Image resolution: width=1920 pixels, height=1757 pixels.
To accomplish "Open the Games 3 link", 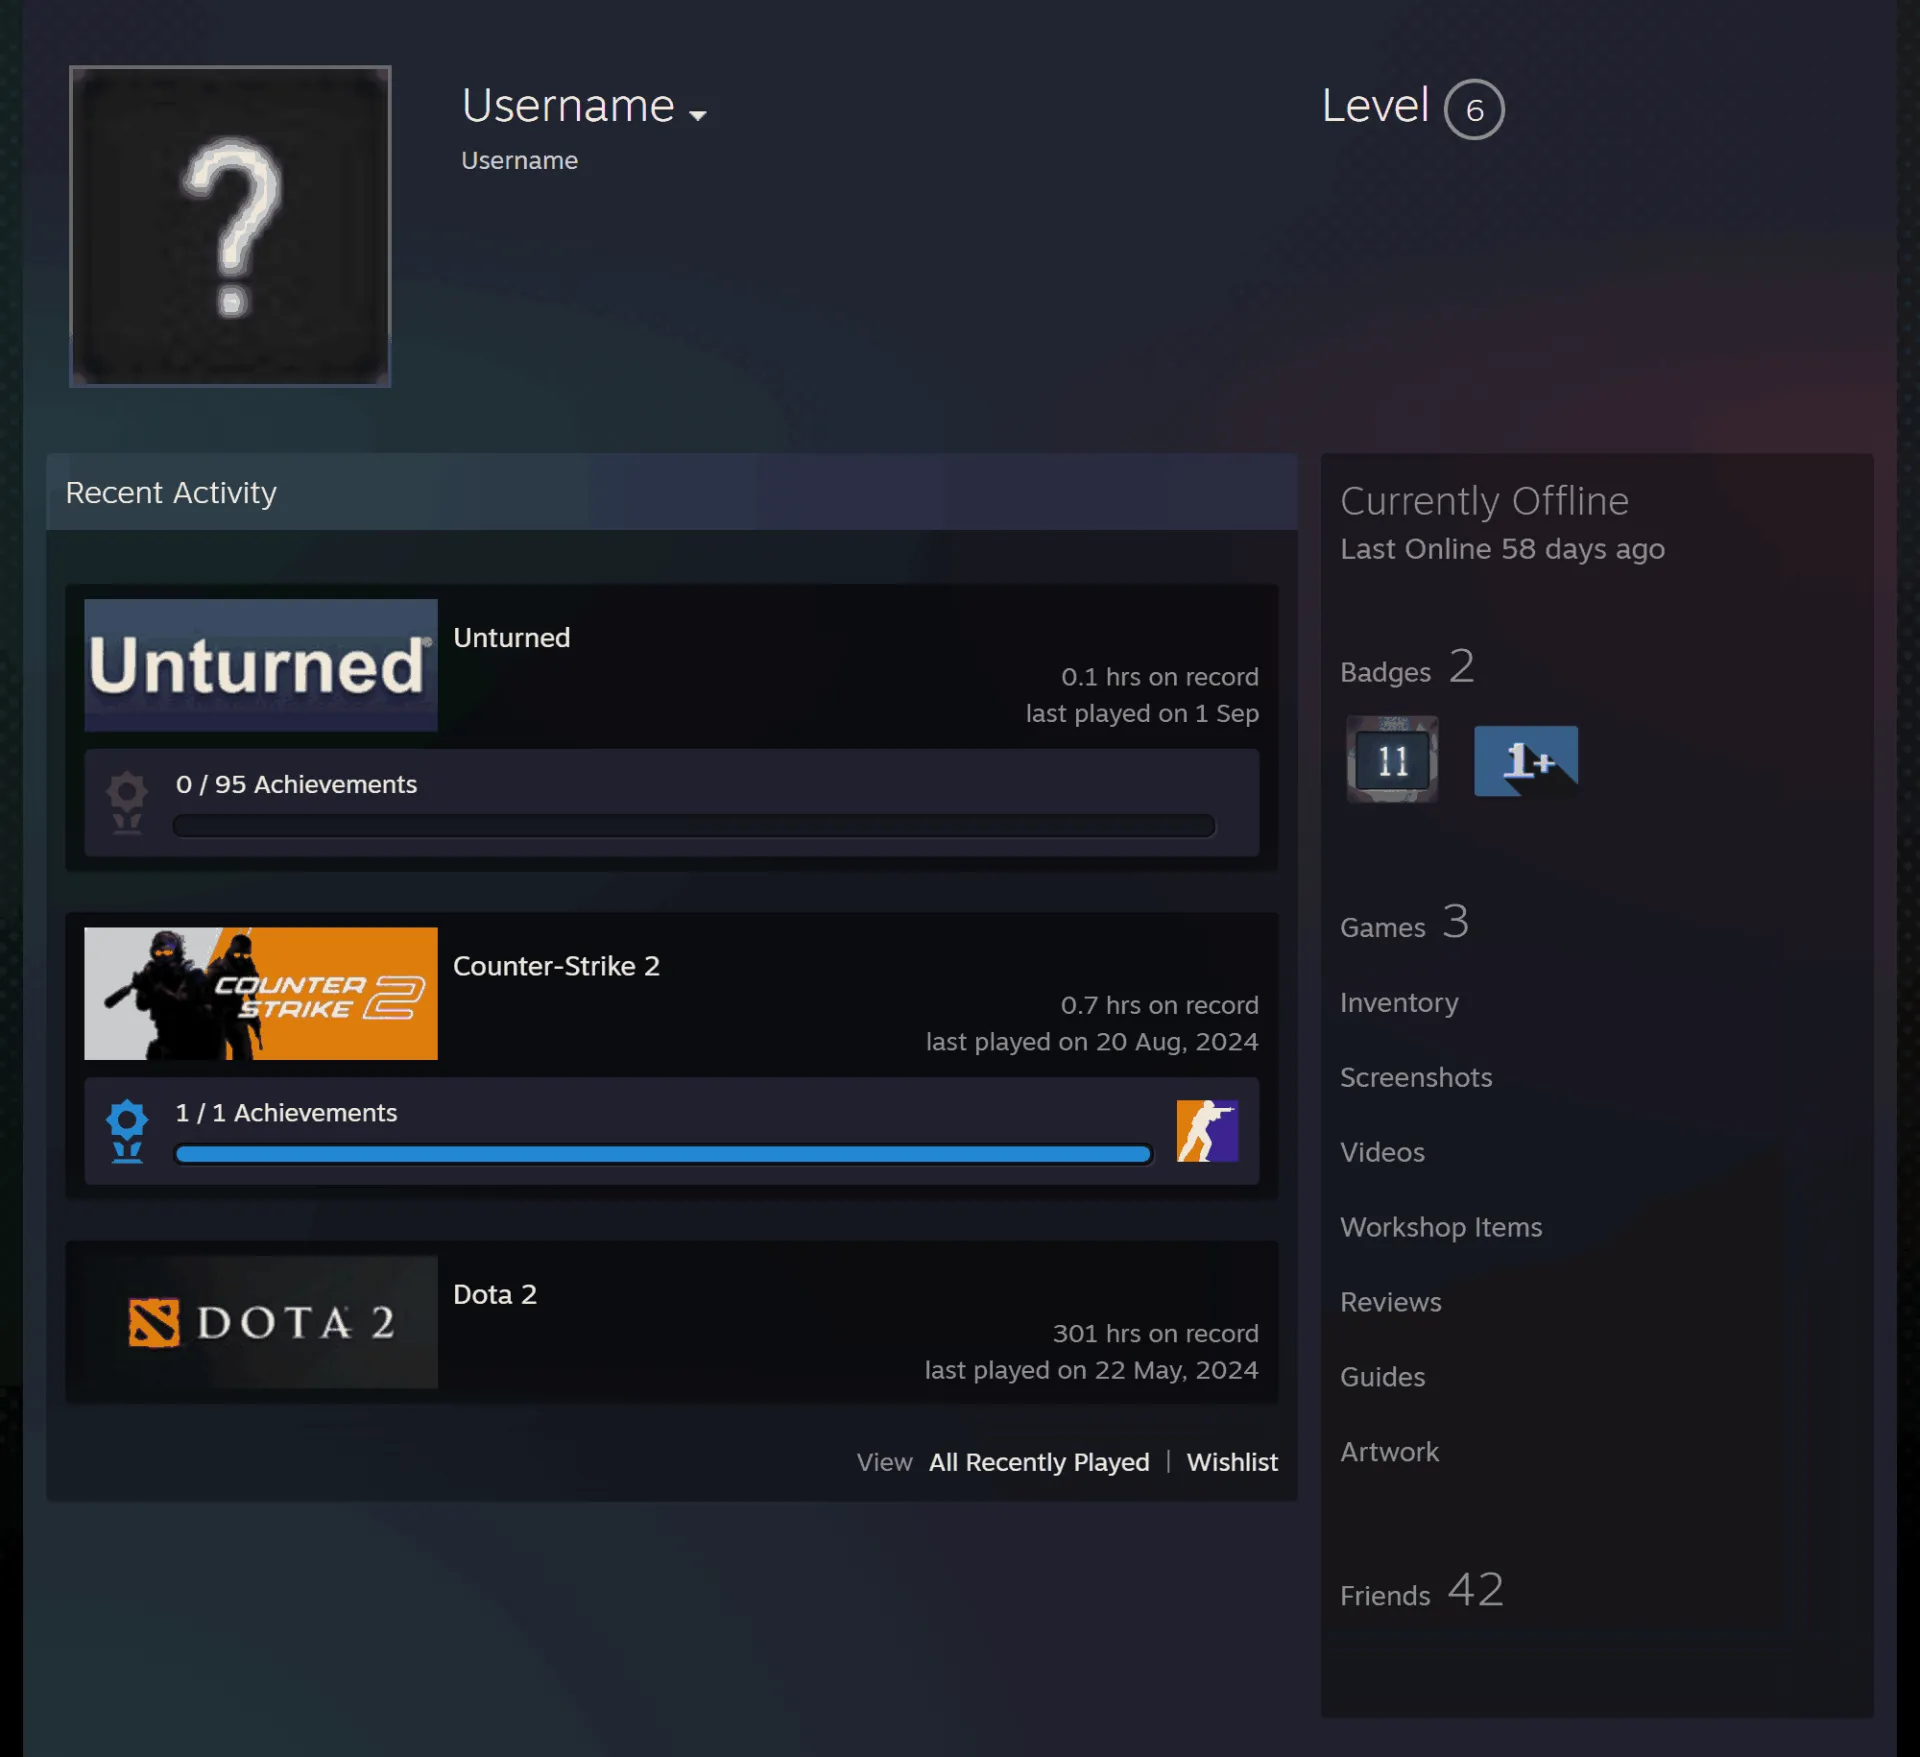I will [x=1404, y=922].
